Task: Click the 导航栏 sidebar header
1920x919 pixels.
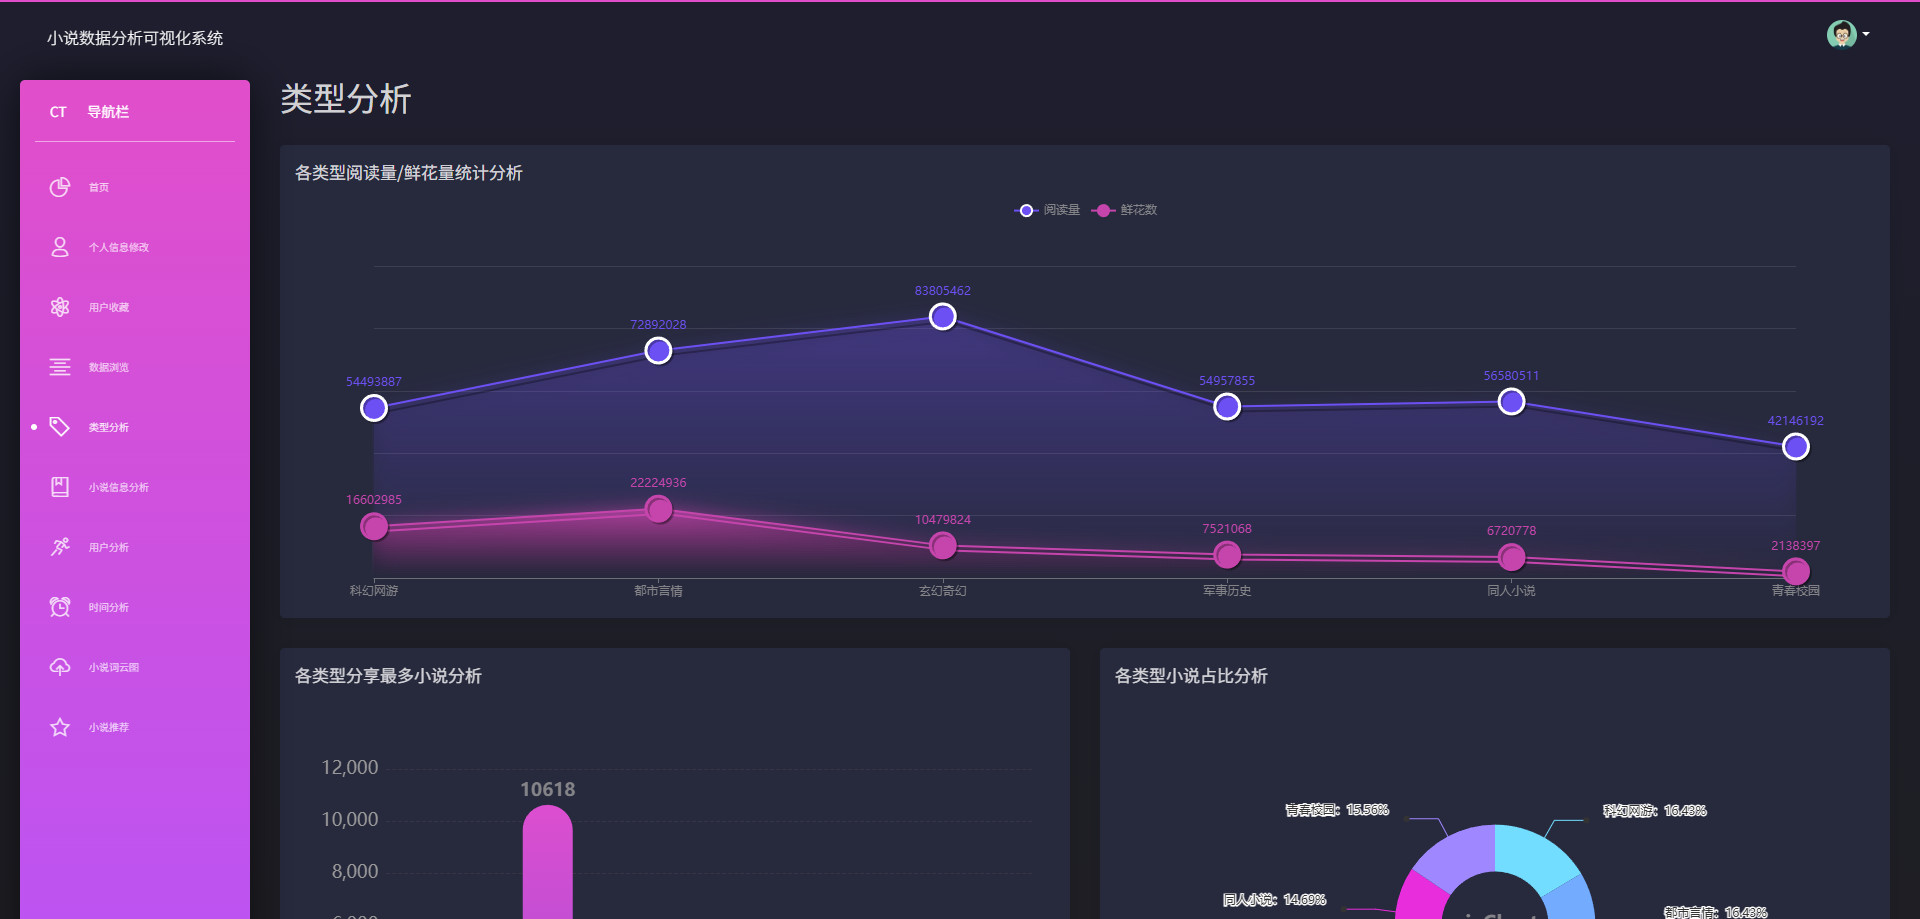Action: coord(108,112)
